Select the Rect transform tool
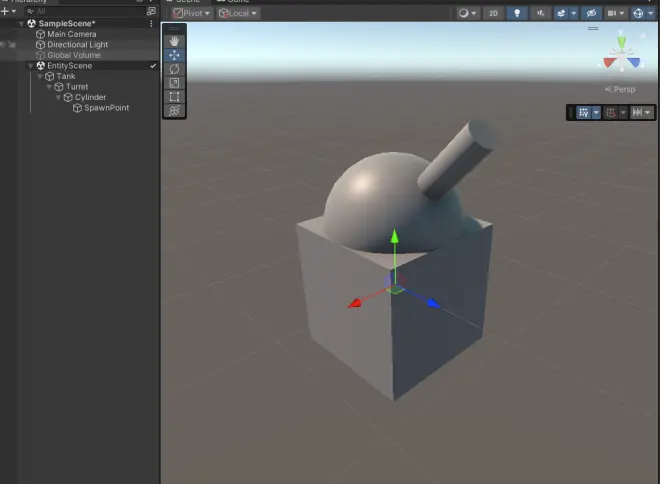 click(x=174, y=97)
